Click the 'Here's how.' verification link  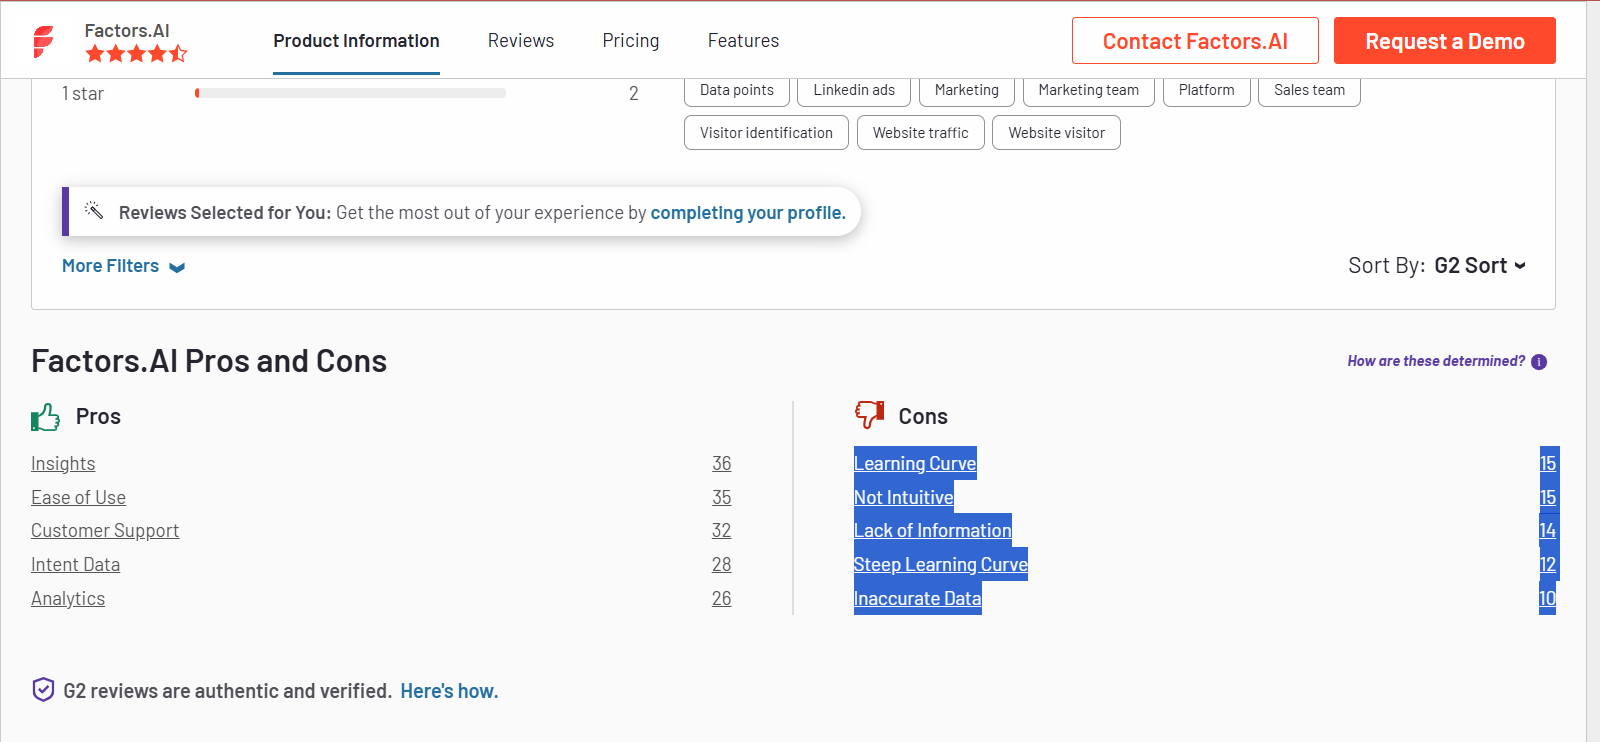pyautogui.click(x=449, y=691)
